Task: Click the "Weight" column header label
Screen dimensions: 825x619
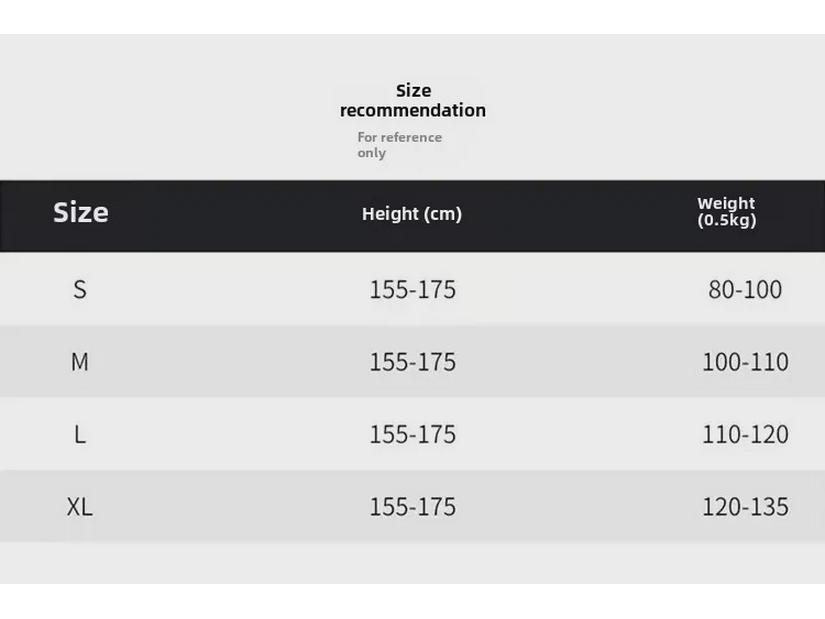Action: coord(726,203)
